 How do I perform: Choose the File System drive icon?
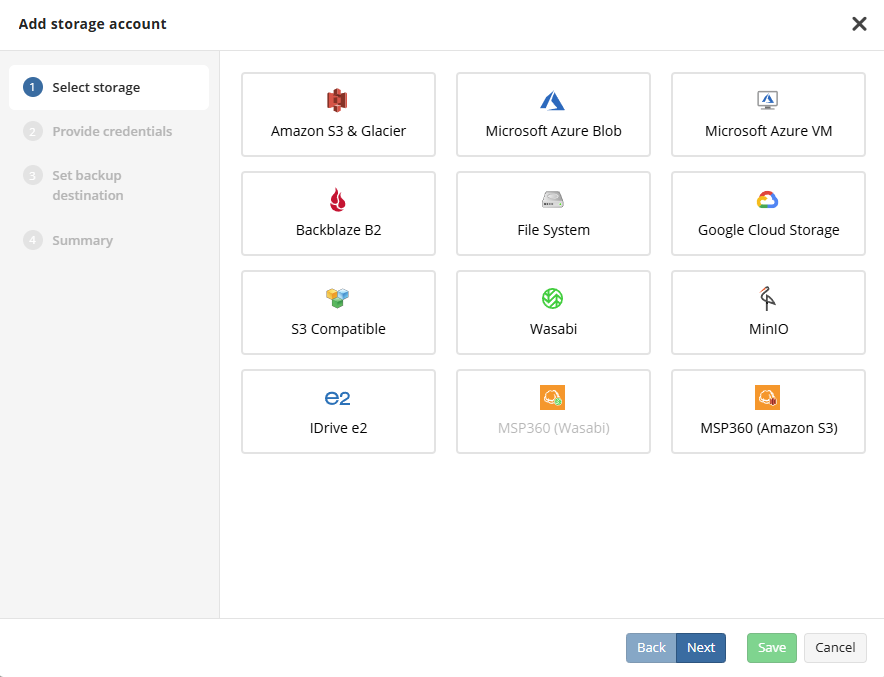pyautogui.click(x=553, y=199)
